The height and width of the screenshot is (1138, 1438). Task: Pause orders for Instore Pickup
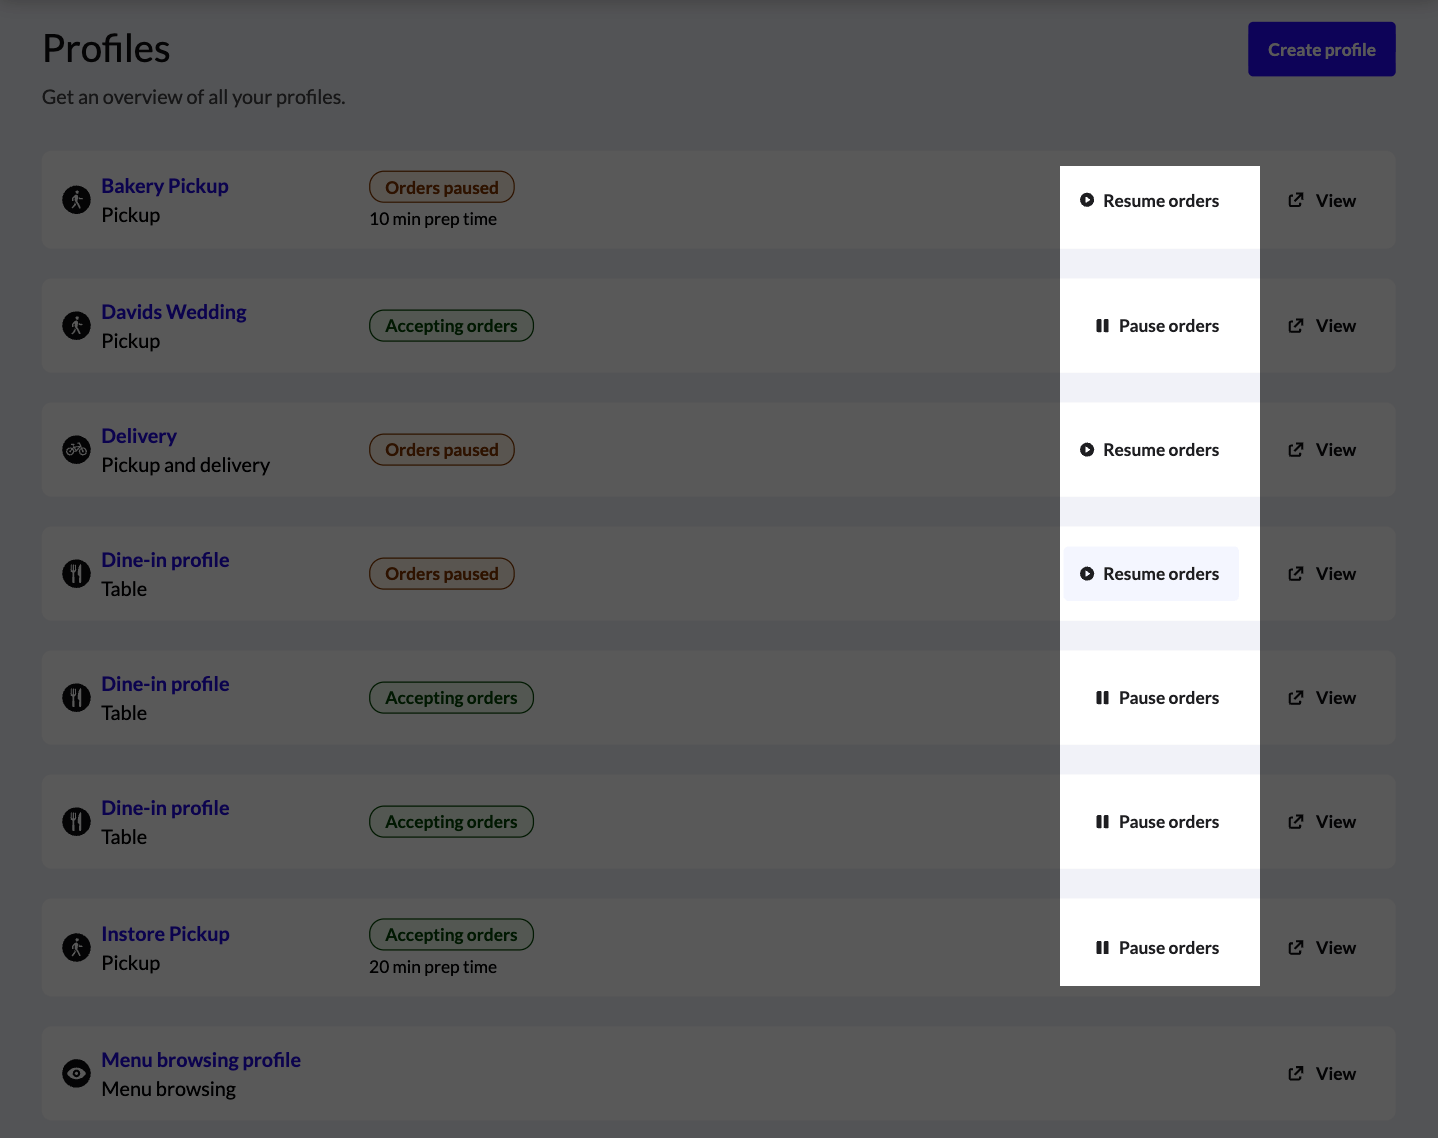(1157, 948)
